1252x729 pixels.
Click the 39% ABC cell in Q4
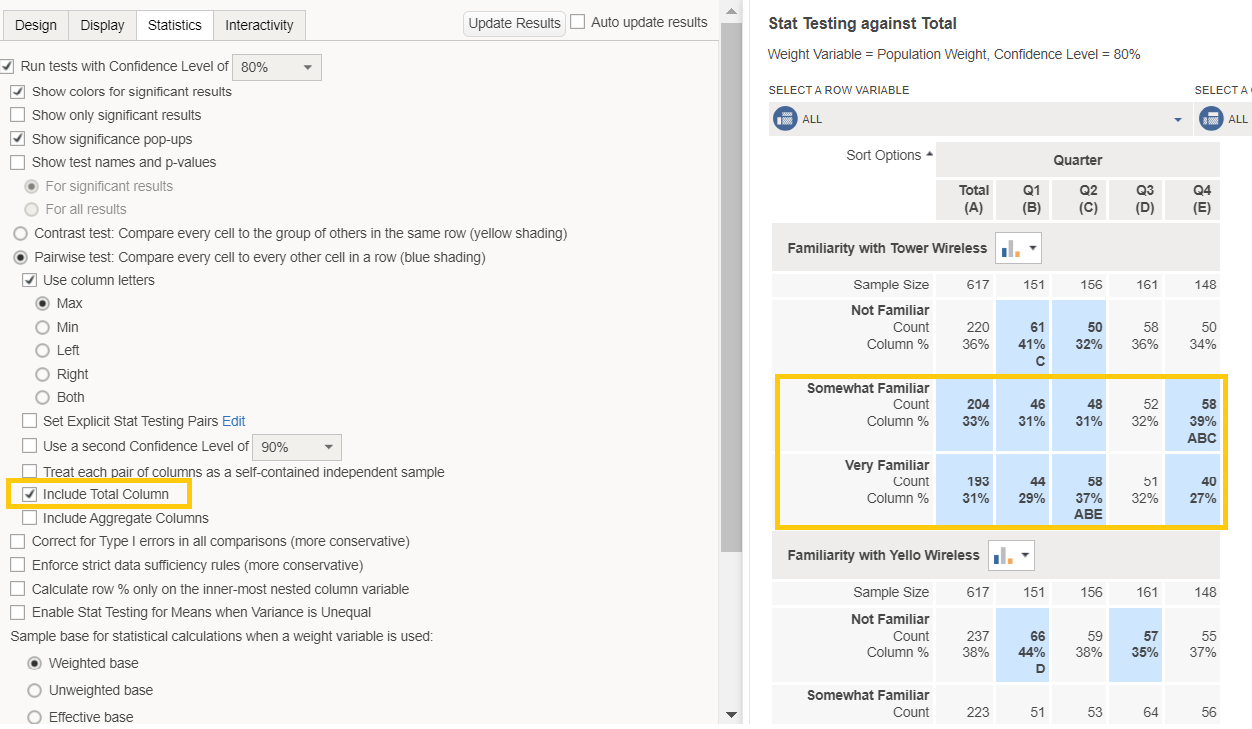coord(1193,413)
